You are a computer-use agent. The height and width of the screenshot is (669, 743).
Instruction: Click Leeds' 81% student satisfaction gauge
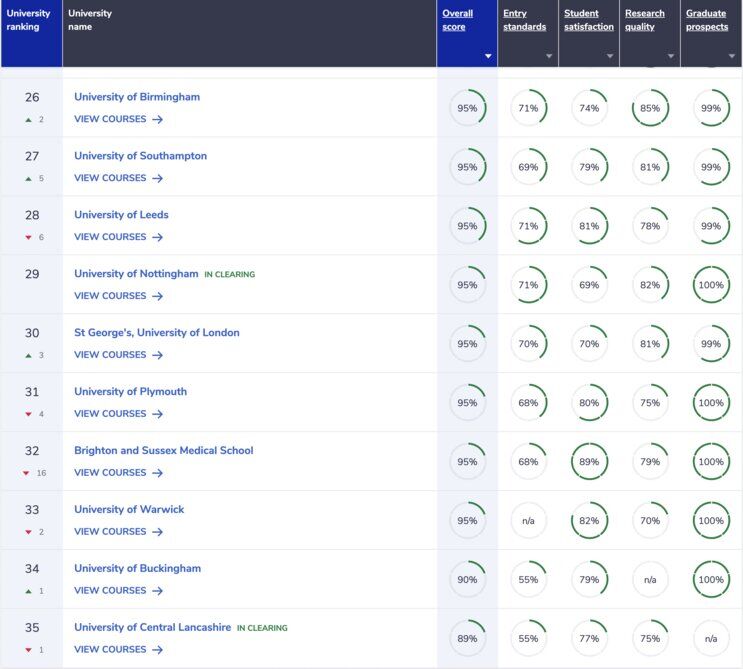tap(589, 226)
